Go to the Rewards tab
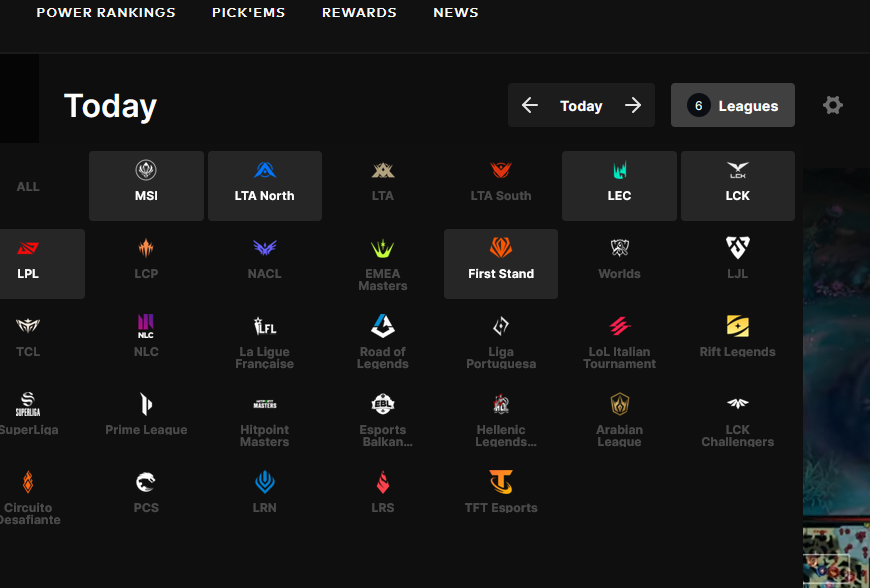This screenshot has height=588, width=870. 359,12
